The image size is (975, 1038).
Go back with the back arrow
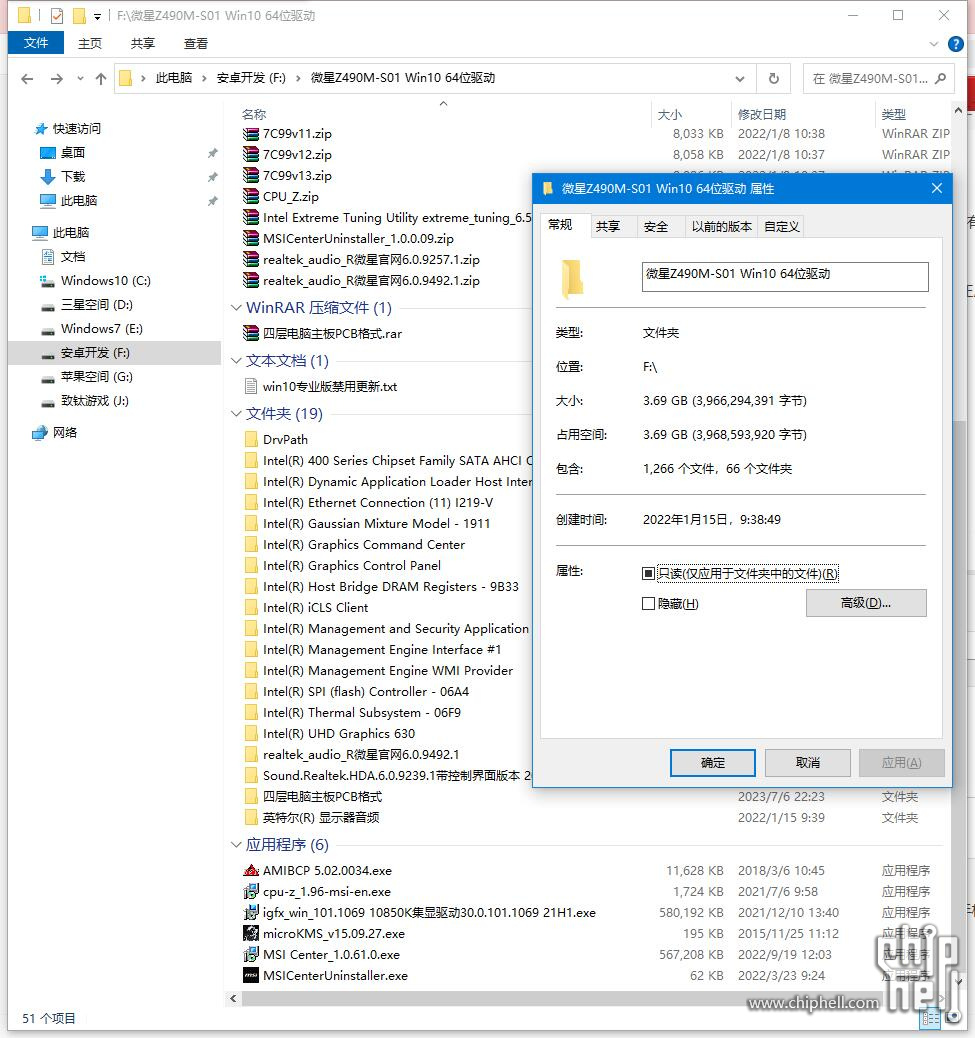click(x=27, y=79)
